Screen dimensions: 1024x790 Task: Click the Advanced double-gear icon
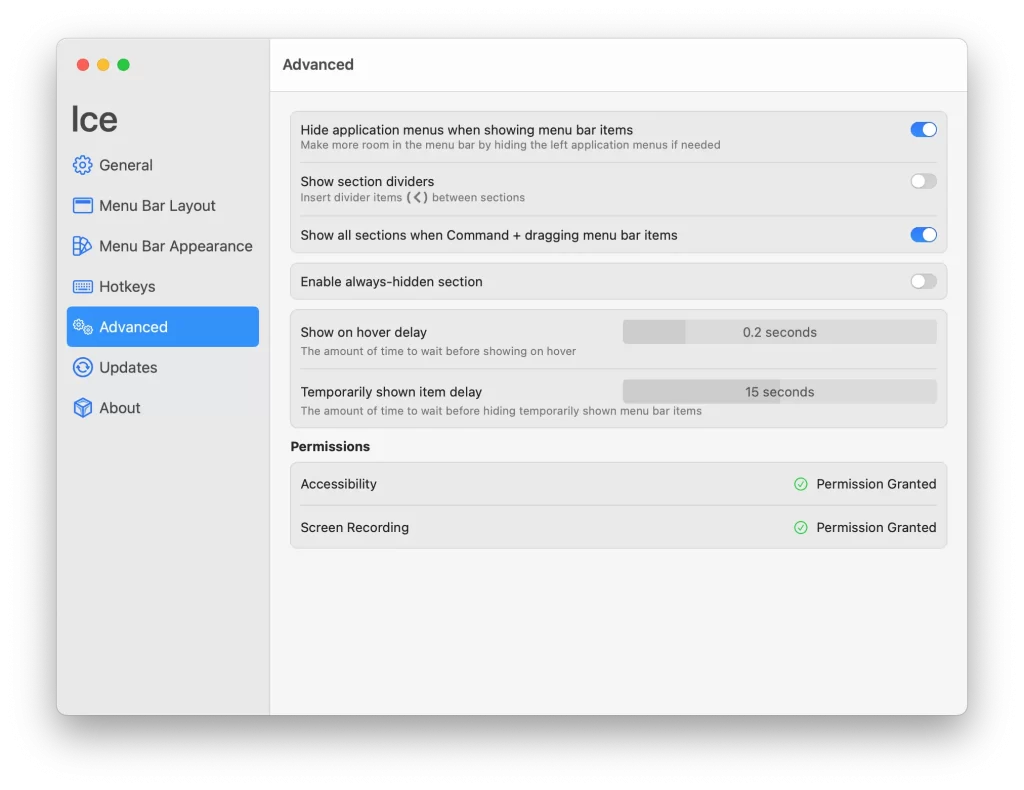pyautogui.click(x=82, y=326)
